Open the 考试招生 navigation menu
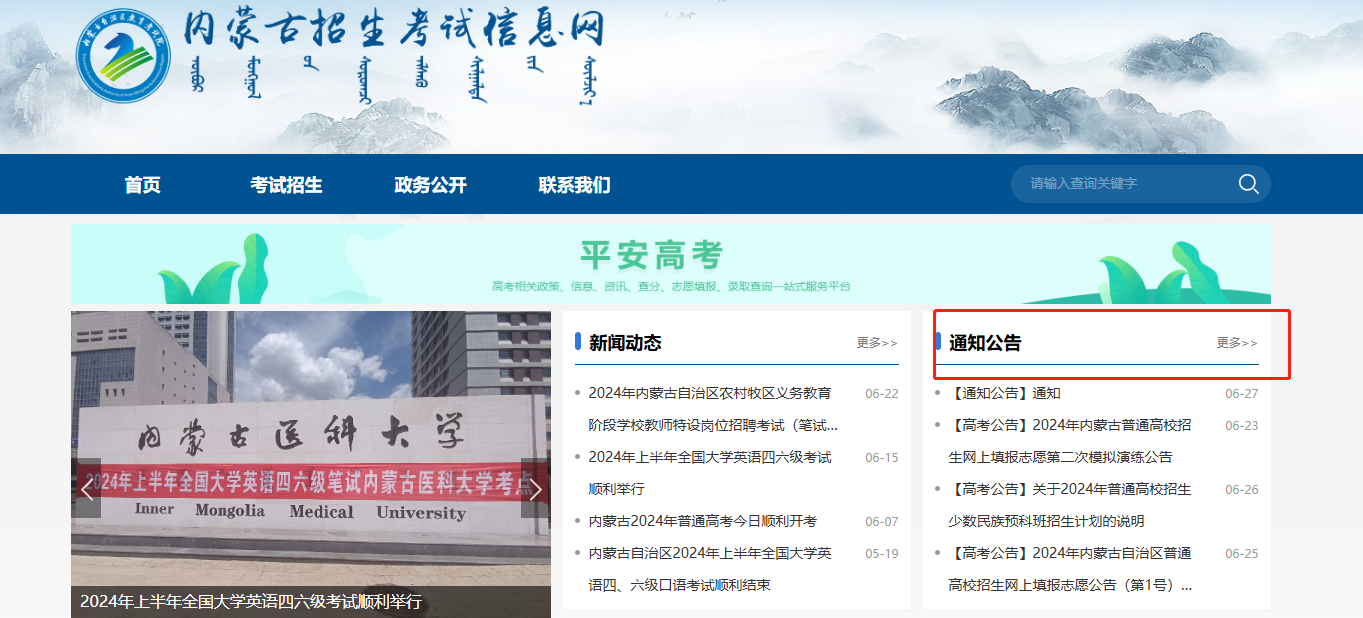The height and width of the screenshot is (618, 1363). (286, 185)
